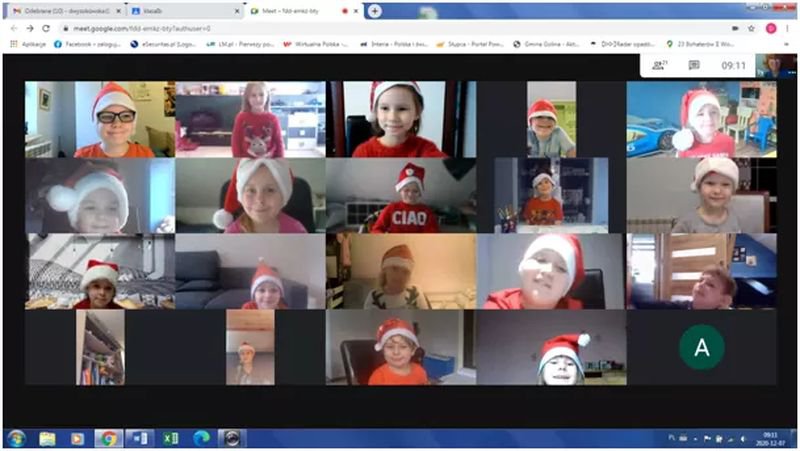Open the Wirtualna Polska bookmark

point(316,44)
